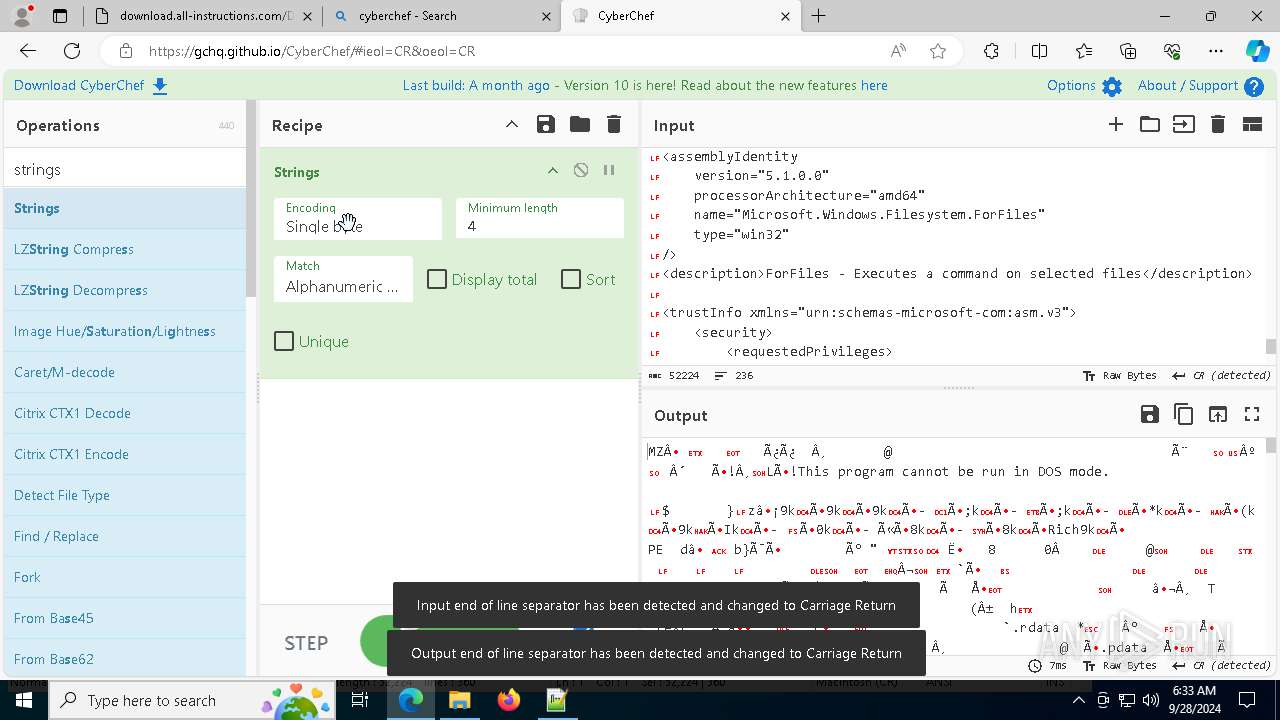Clear recipe with trash icon

[x=614, y=125]
